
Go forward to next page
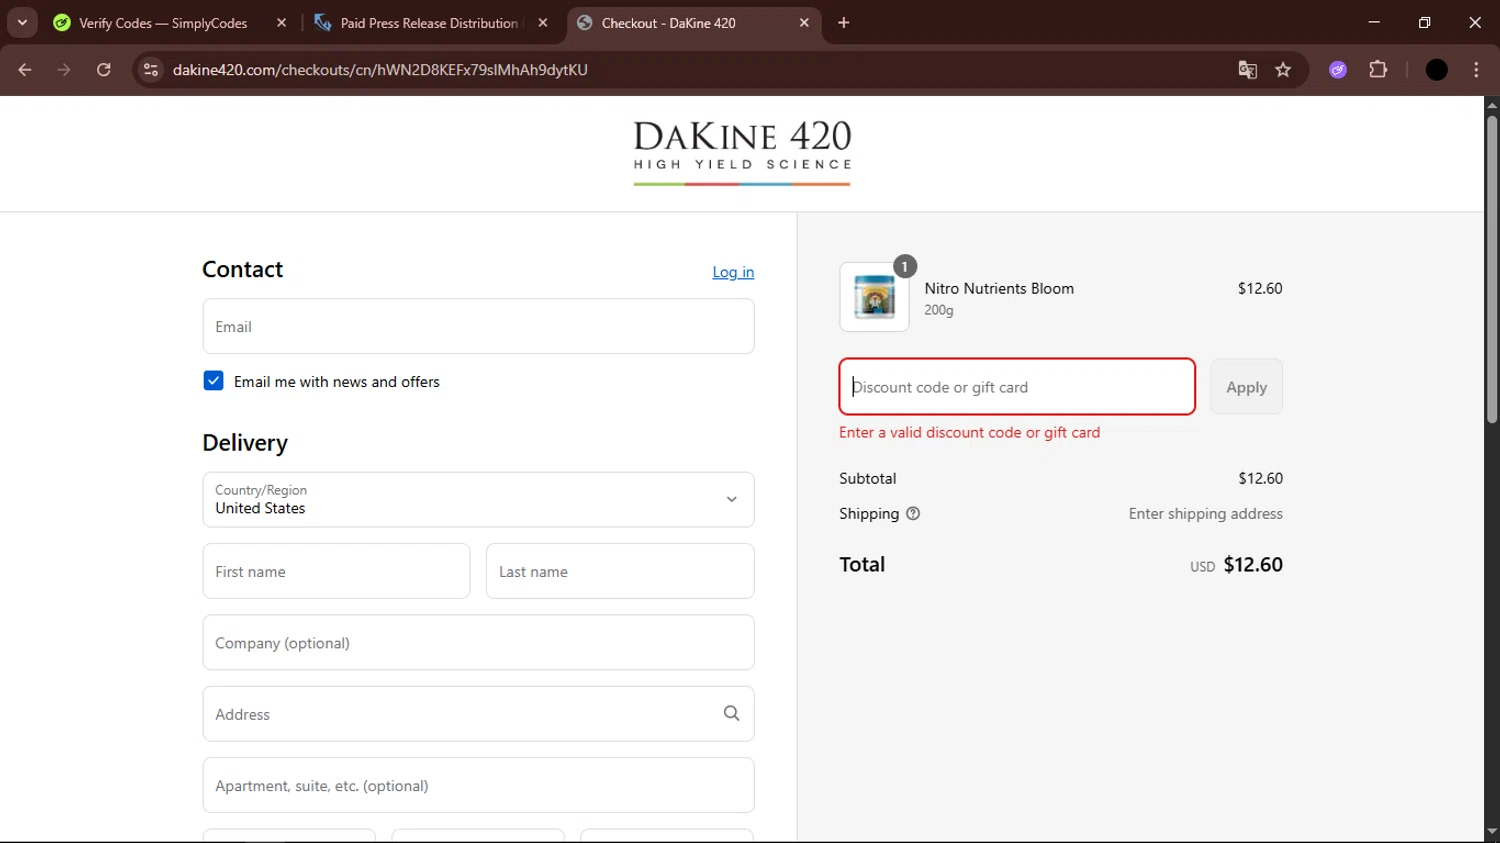pyautogui.click(x=64, y=70)
